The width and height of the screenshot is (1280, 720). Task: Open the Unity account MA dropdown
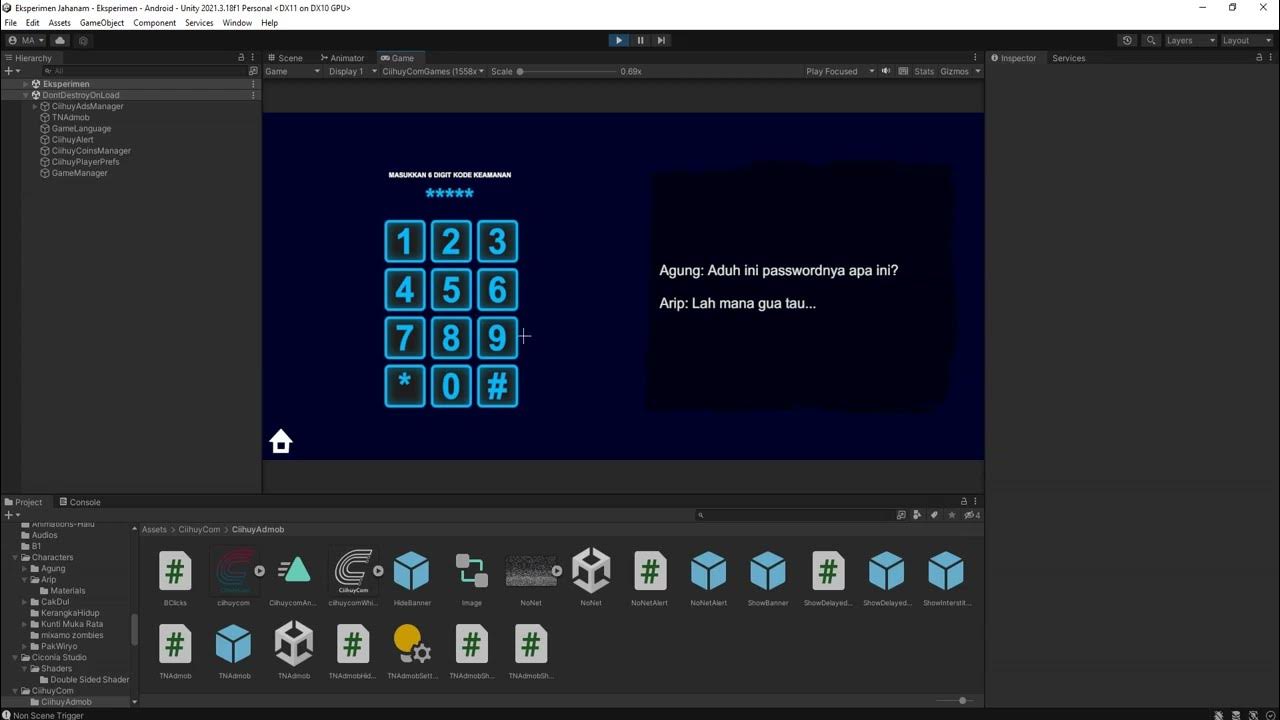(26, 40)
